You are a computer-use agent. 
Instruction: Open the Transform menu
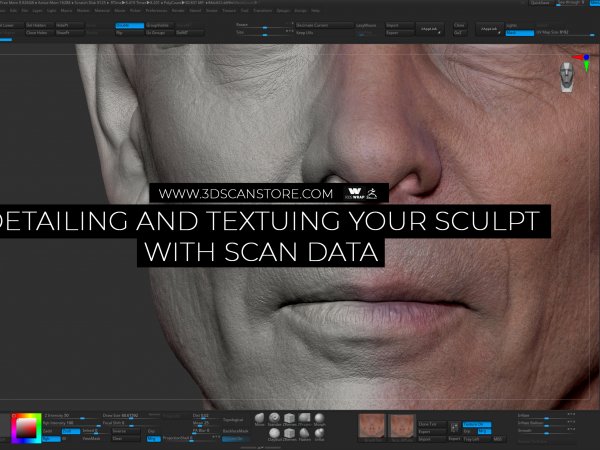click(x=262, y=11)
